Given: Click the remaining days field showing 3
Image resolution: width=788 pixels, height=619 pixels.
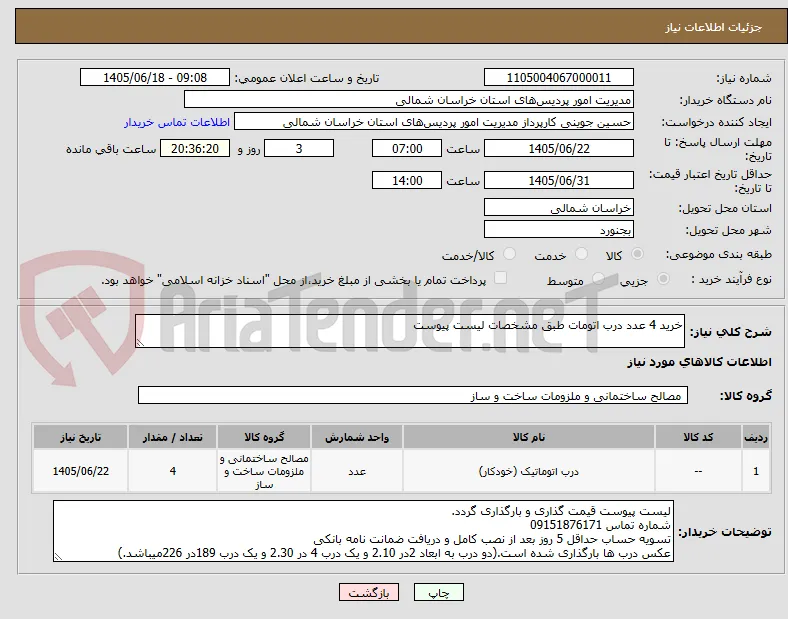Looking at the screenshot, I should tap(299, 148).
